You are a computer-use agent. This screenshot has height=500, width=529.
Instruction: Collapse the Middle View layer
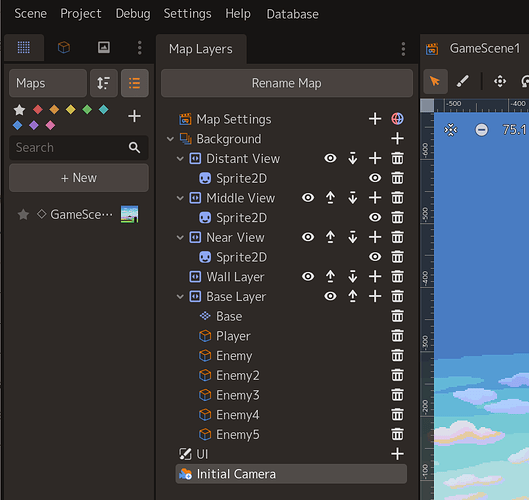[180, 198]
